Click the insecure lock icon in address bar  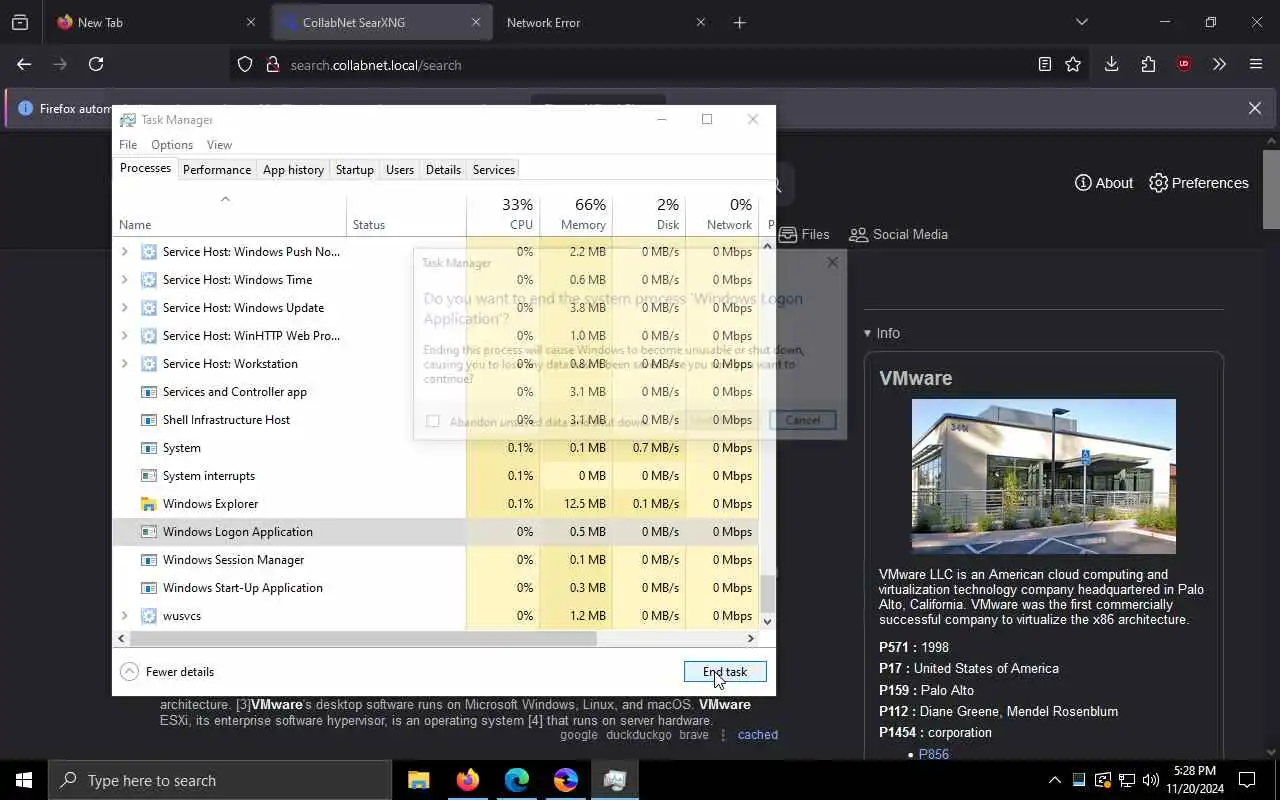pyautogui.click(x=272, y=65)
